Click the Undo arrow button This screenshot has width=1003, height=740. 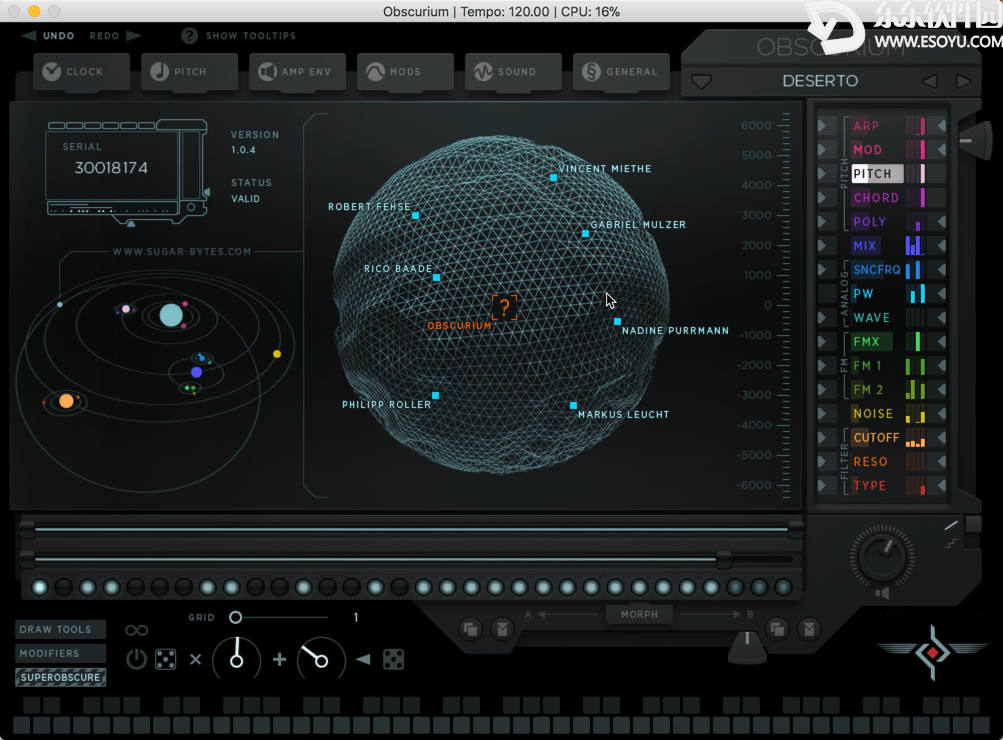click(x=29, y=36)
